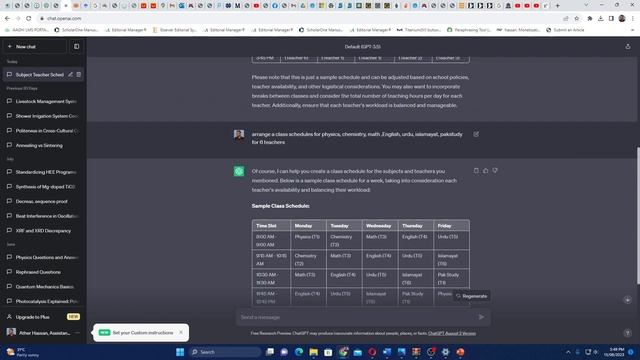This screenshot has height=360, width=640.
Task: Open PowerPoint from the taskbar
Action: click(x=460, y=352)
